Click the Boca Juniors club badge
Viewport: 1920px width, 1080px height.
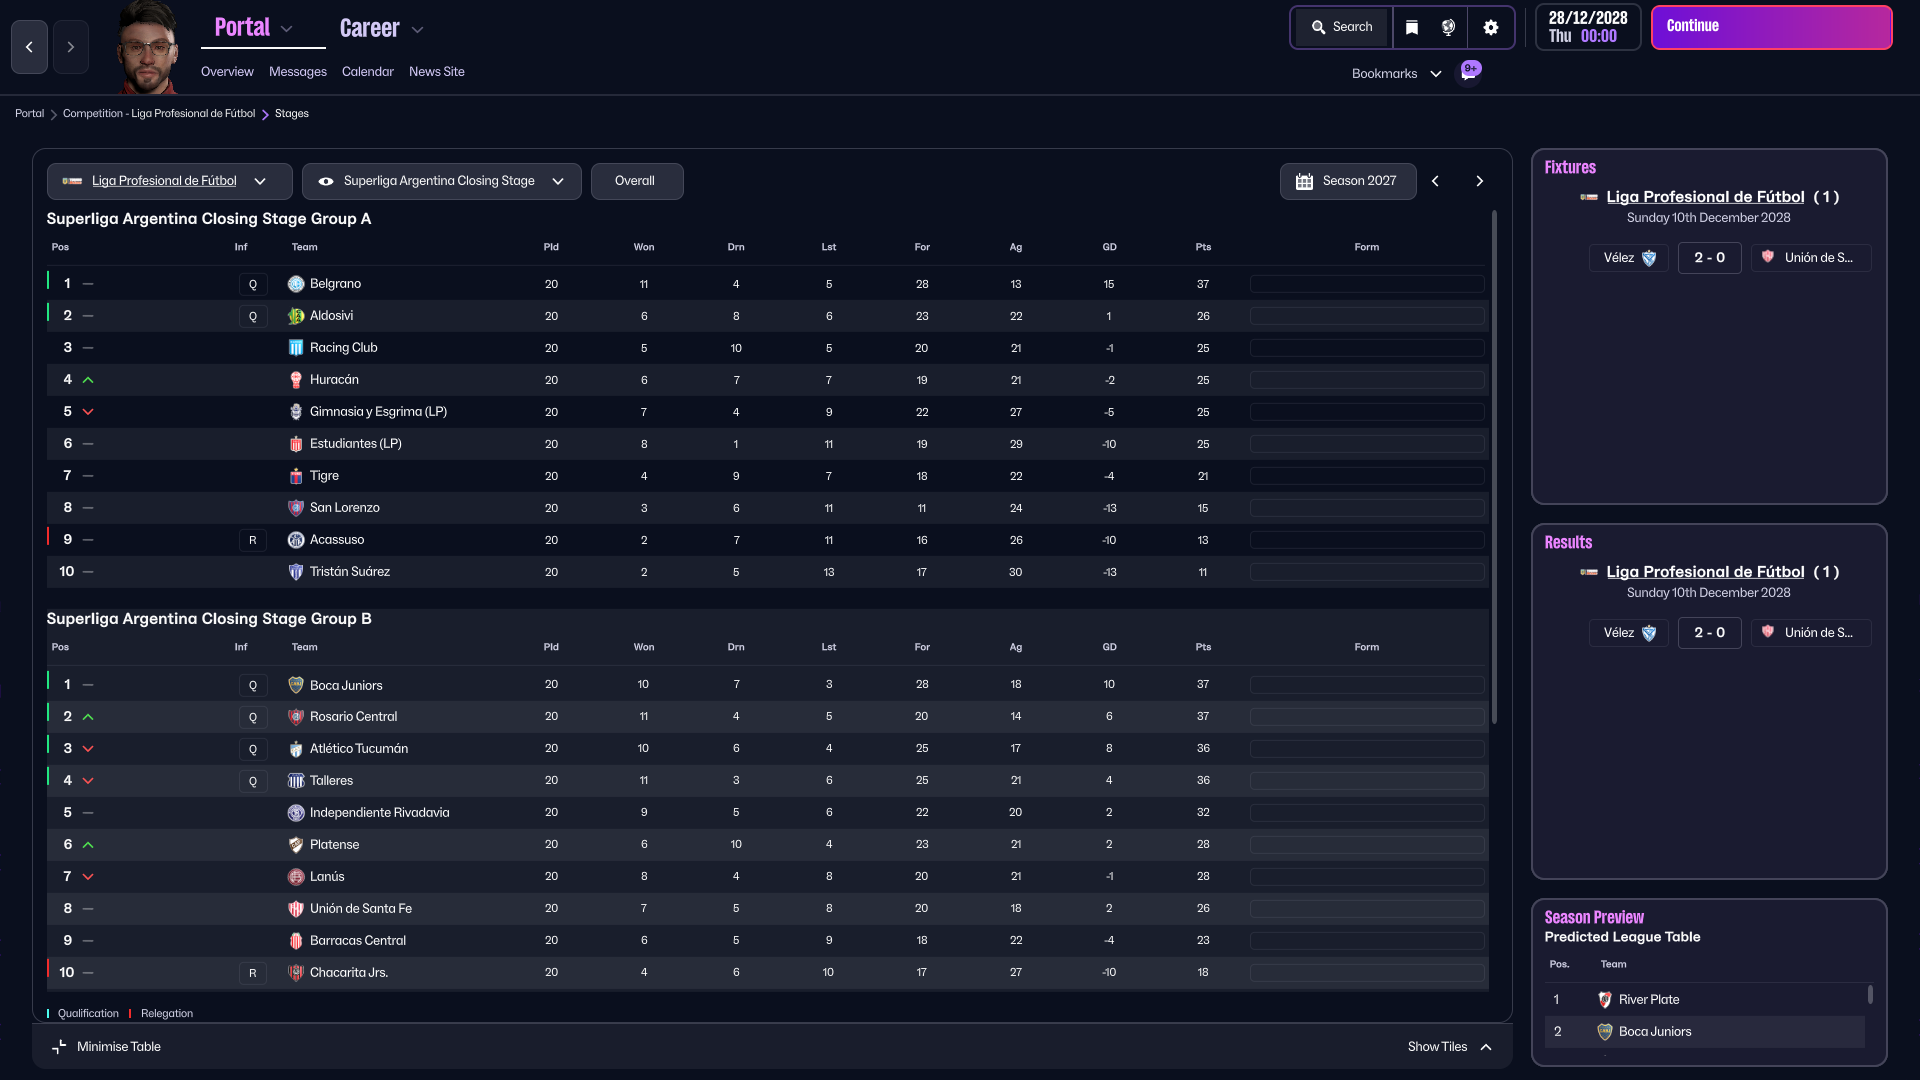[x=296, y=685]
